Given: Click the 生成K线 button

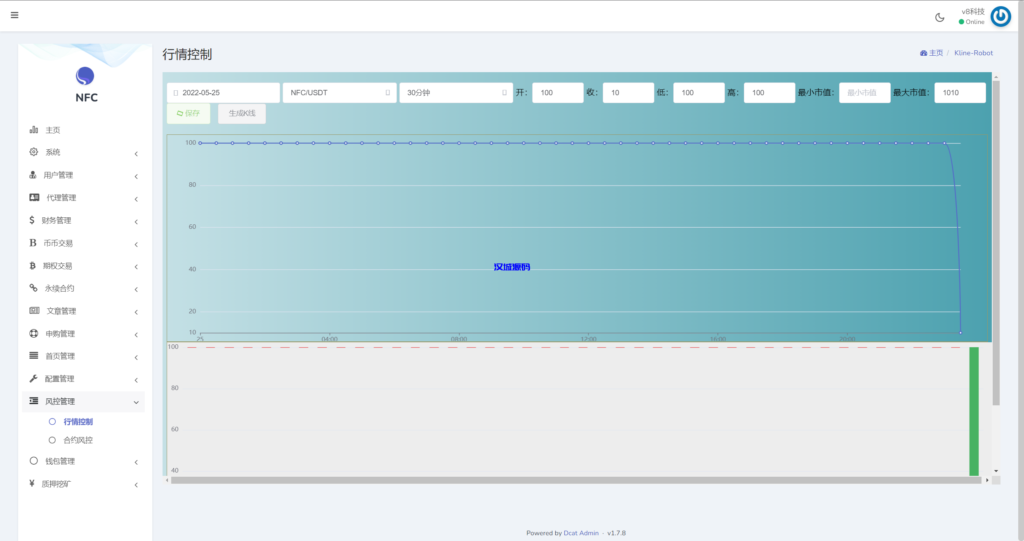Looking at the screenshot, I should coord(242,114).
